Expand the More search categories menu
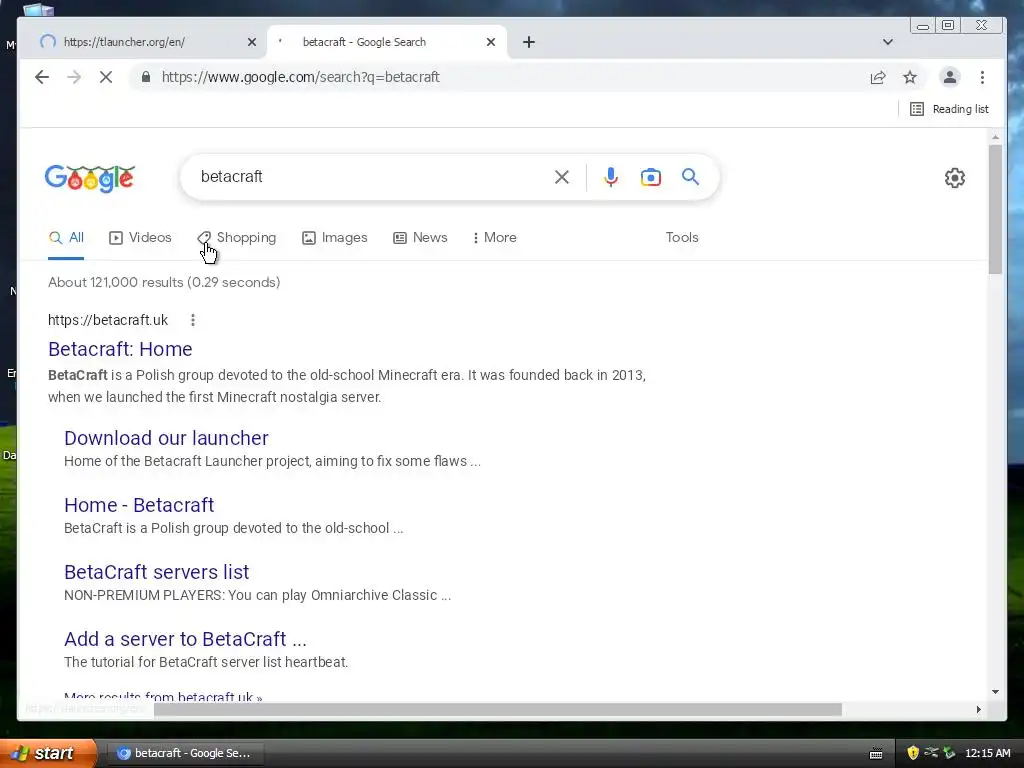1024x768 pixels. click(x=494, y=238)
